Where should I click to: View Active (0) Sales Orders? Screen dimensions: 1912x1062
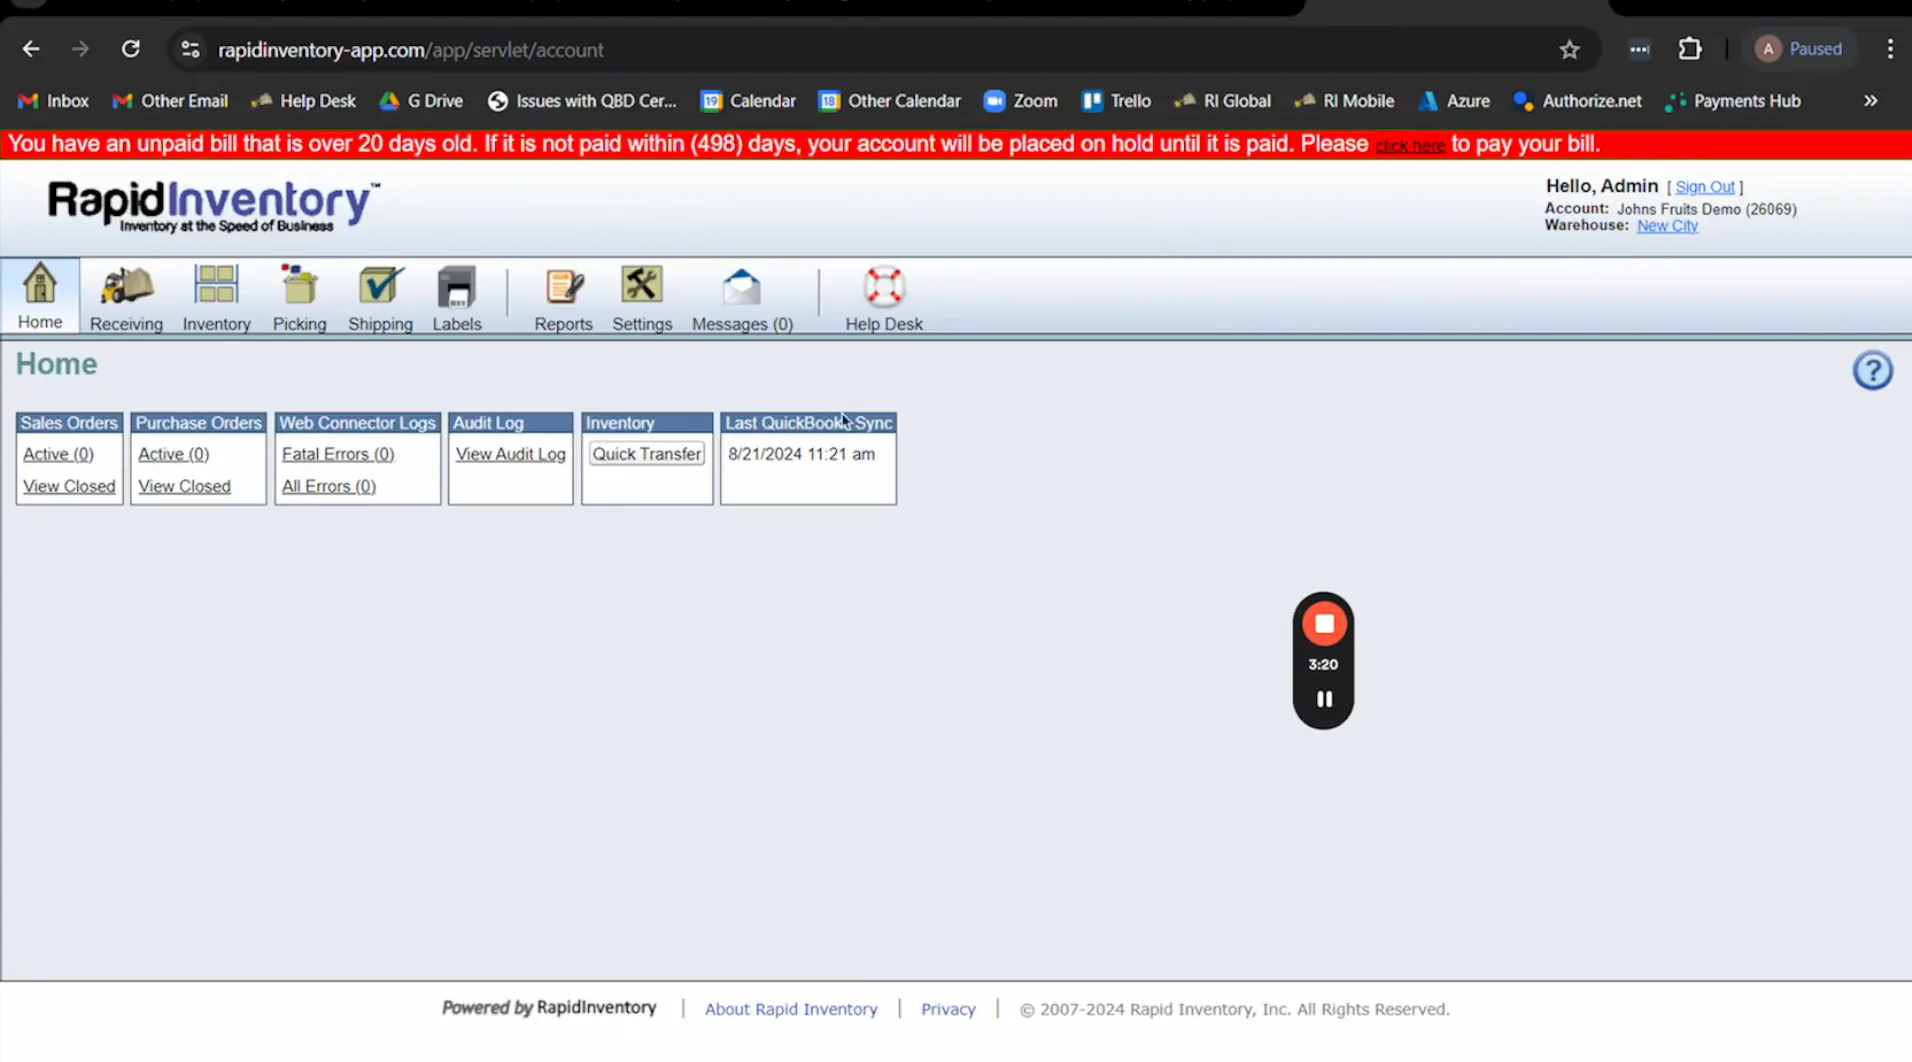(x=58, y=454)
